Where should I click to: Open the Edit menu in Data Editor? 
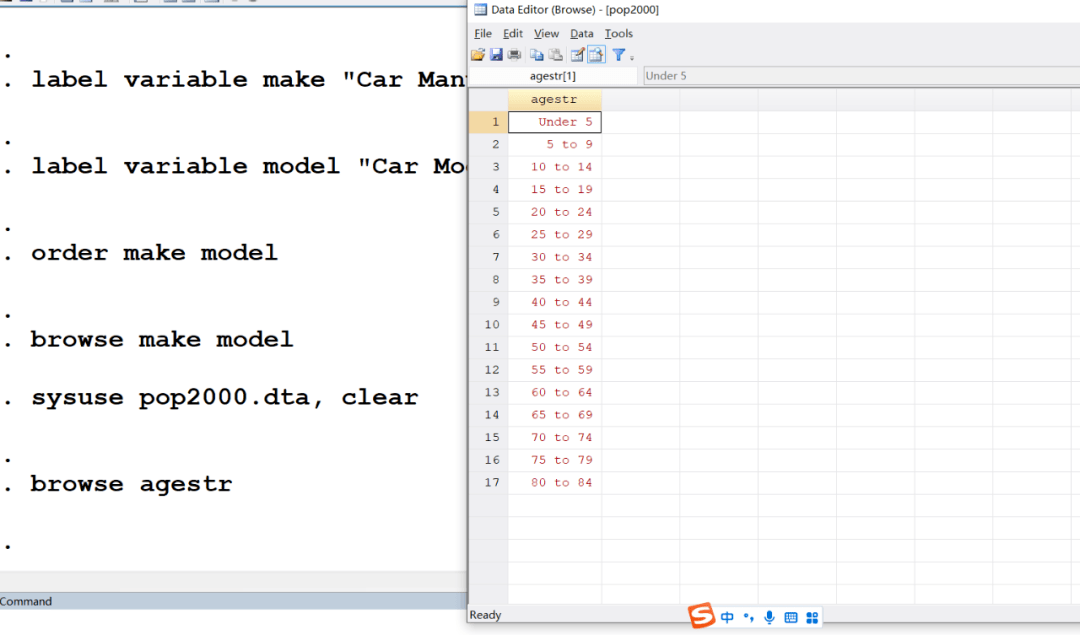coord(512,33)
